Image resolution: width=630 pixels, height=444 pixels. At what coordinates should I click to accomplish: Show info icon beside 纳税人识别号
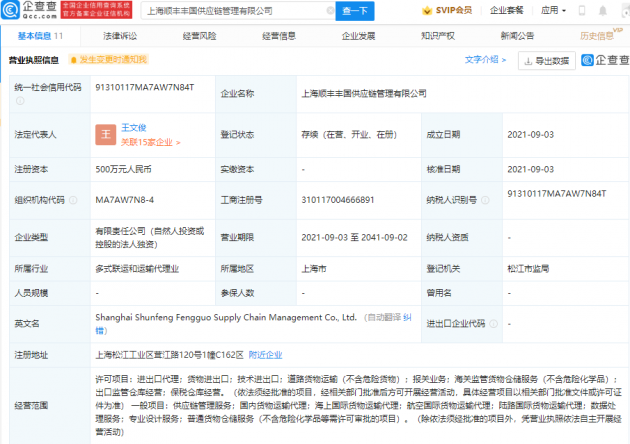click(485, 200)
